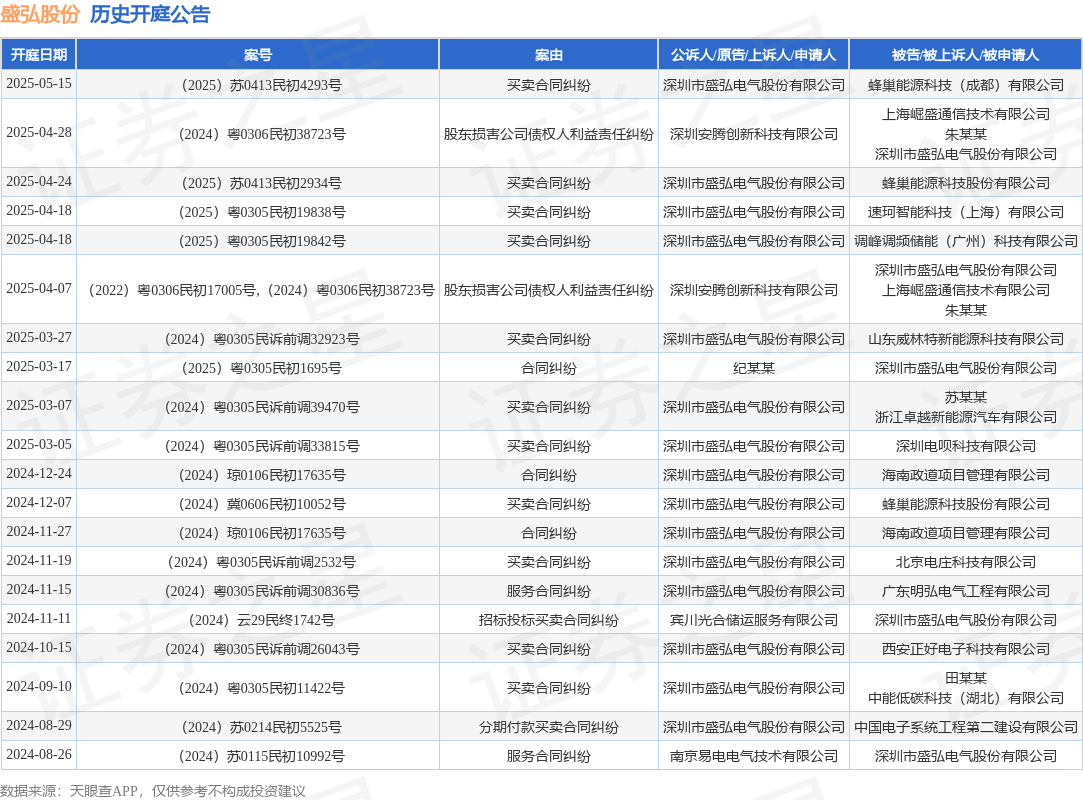Click defendant 深圳电呗科技有限公司
Viewport: 1083px width, 800px height.
pos(966,446)
